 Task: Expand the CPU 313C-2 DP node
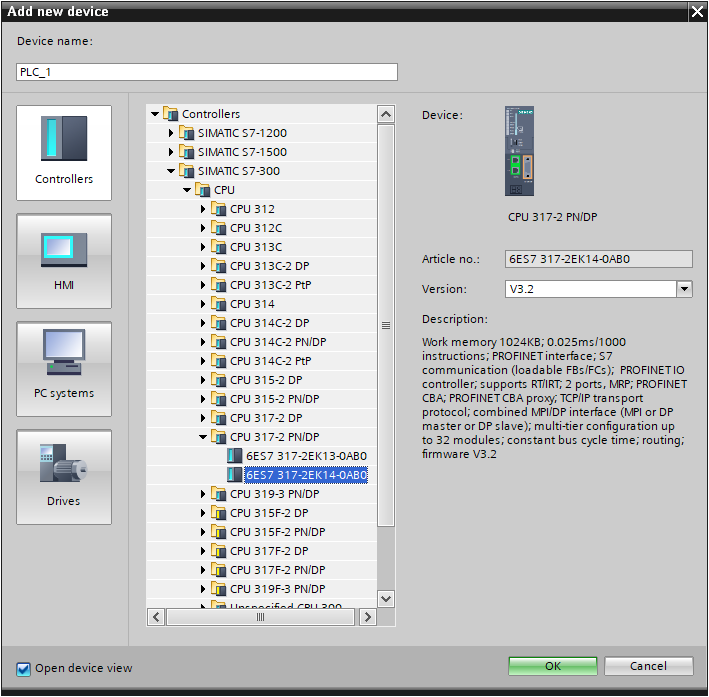pyautogui.click(x=203, y=266)
